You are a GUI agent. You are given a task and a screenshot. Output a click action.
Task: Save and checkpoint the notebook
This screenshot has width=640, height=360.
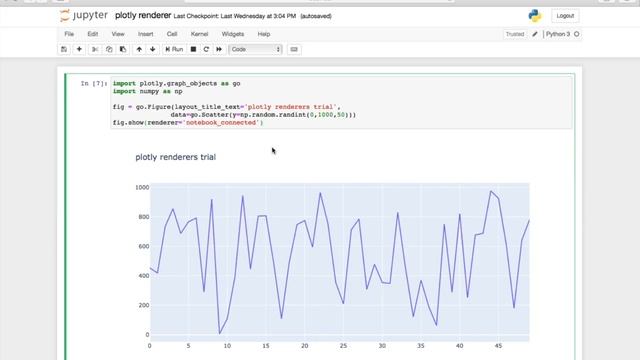64,49
